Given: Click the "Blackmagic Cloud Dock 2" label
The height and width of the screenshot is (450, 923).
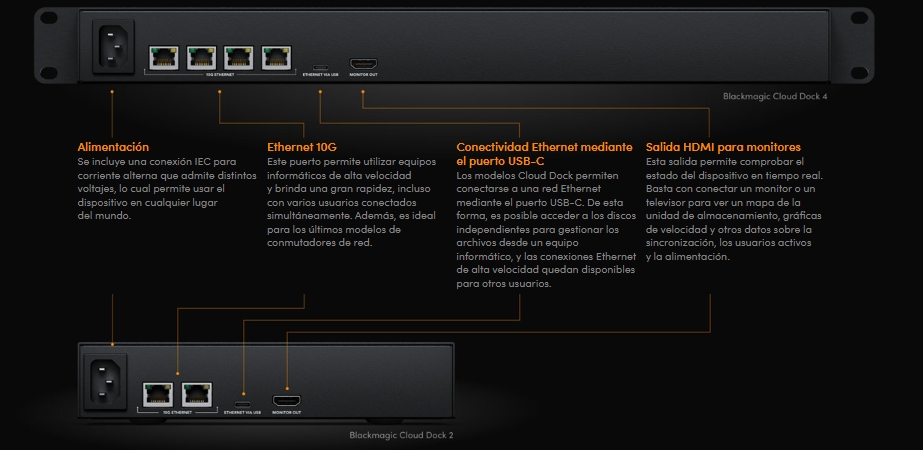Looking at the screenshot, I should [401, 435].
